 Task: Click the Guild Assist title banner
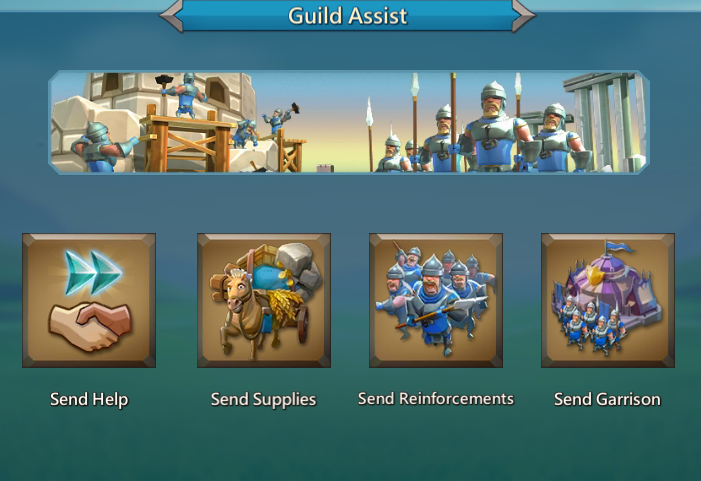coord(347,16)
